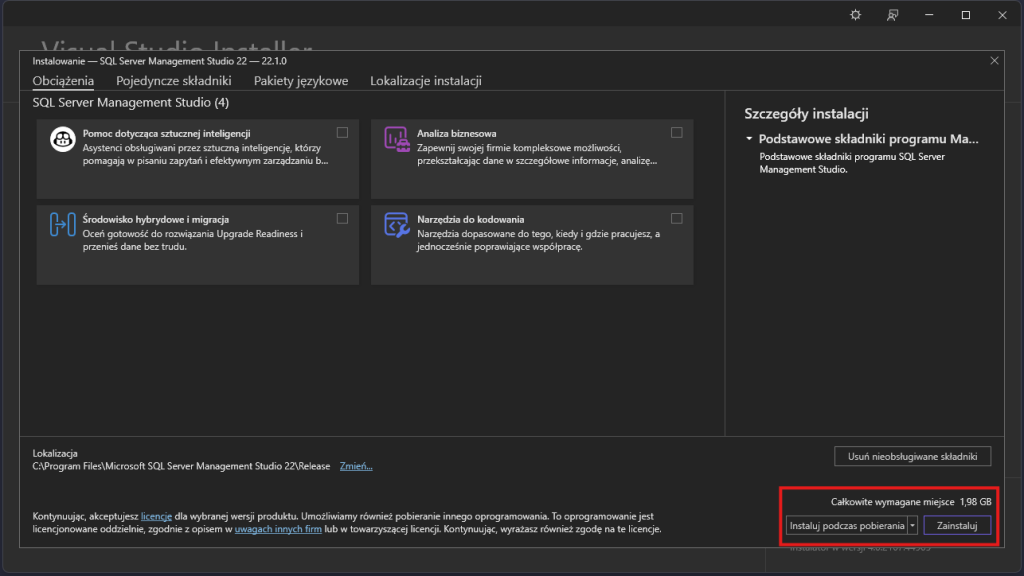
Task: Go to Lokalizacje instalacji tab
Action: (x=426, y=81)
